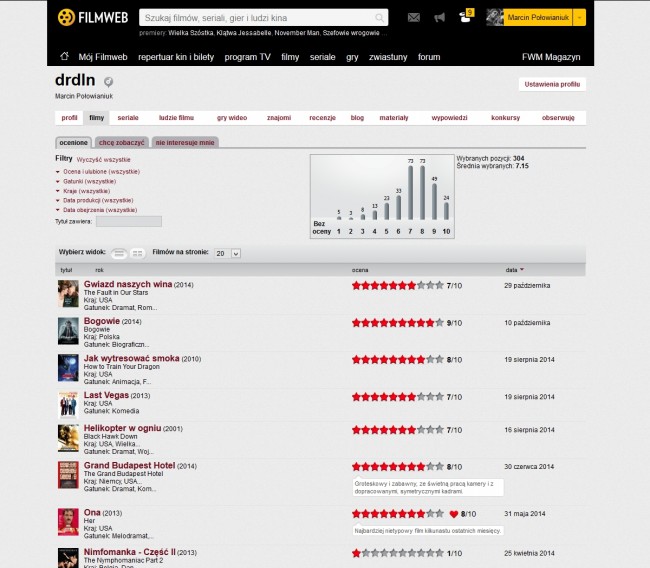Image resolution: width=650 pixels, height=568 pixels.
Task: Open the user menu dropdown arrow
Action: coord(579,17)
